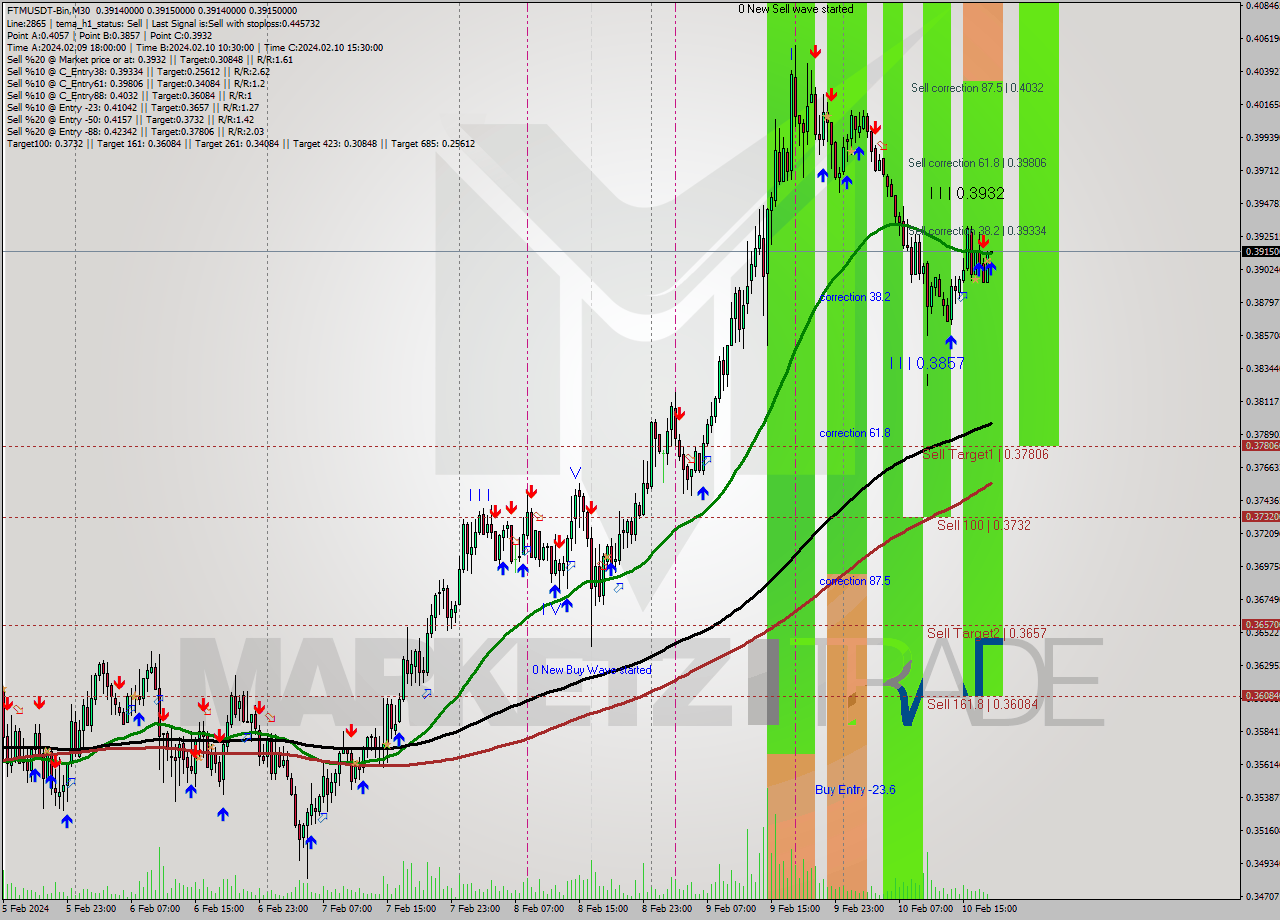This screenshot has height=920, width=1280.
Task: Click the '| | | 0.3932' wave label
Action: (966, 193)
